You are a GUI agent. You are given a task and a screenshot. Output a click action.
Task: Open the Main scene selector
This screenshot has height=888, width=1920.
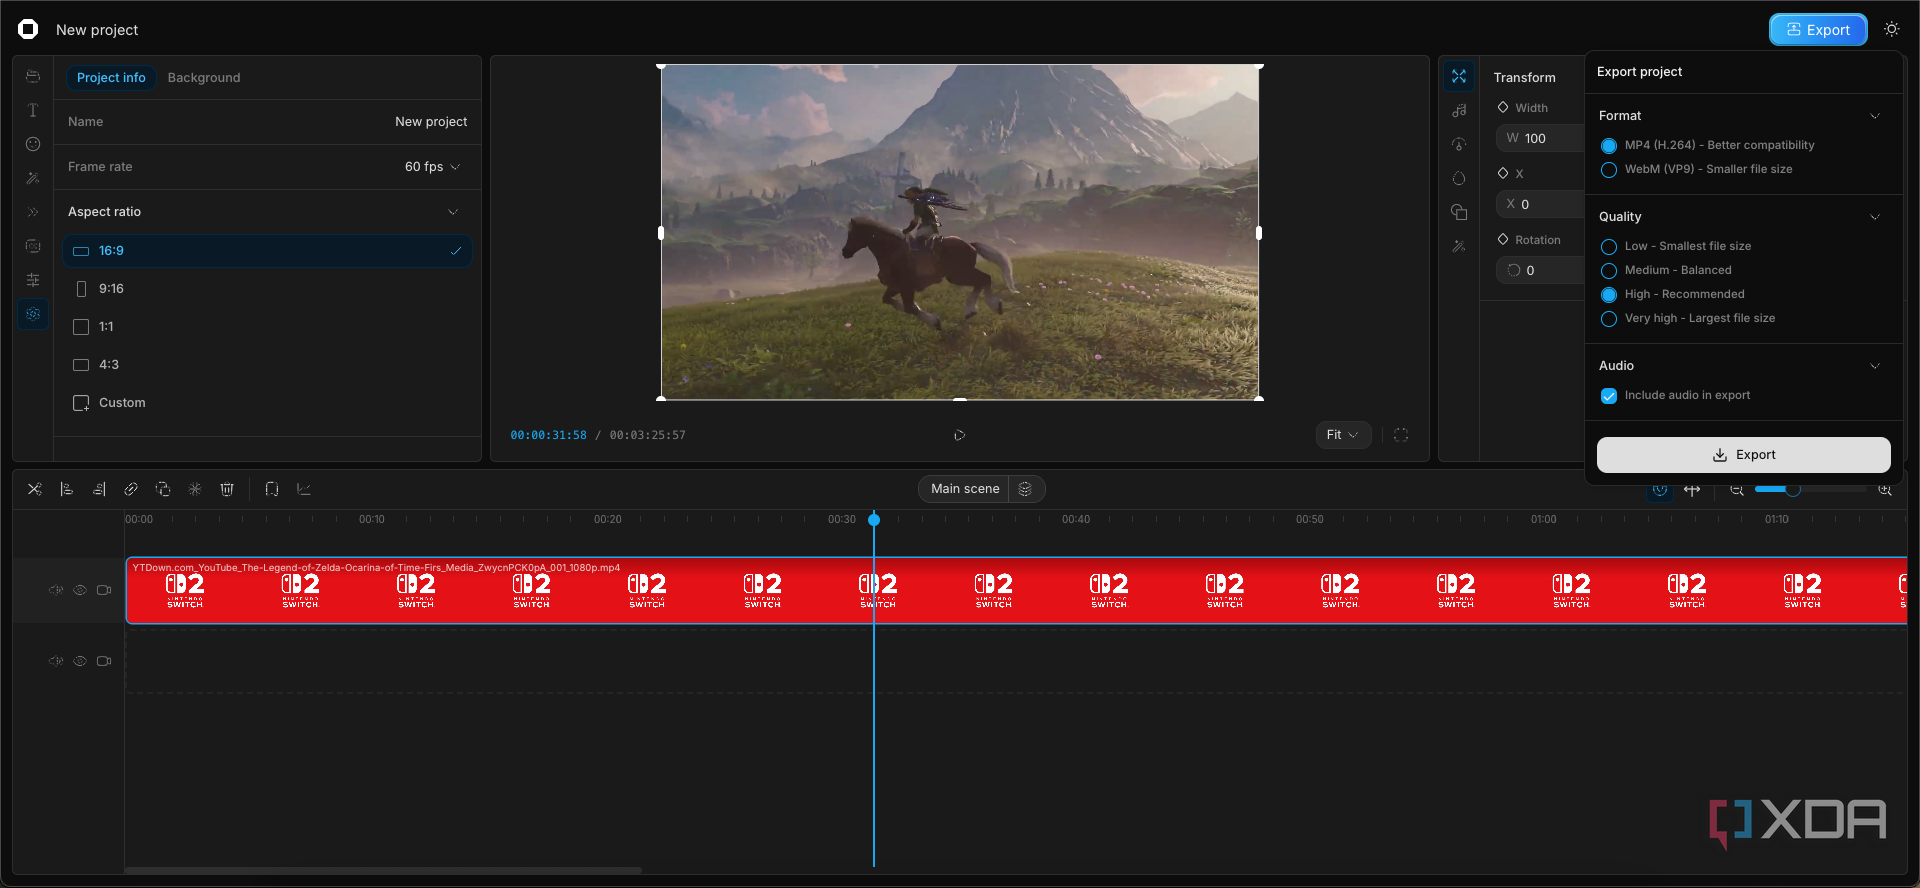[x=964, y=489]
